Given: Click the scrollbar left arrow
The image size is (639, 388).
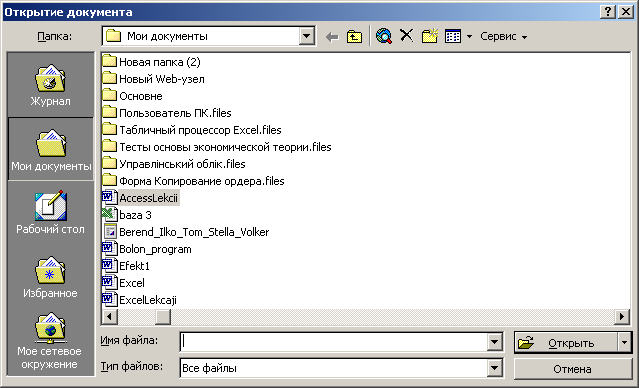Looking at the screenshot, I should pyautogui.click(x=110, y=316).
